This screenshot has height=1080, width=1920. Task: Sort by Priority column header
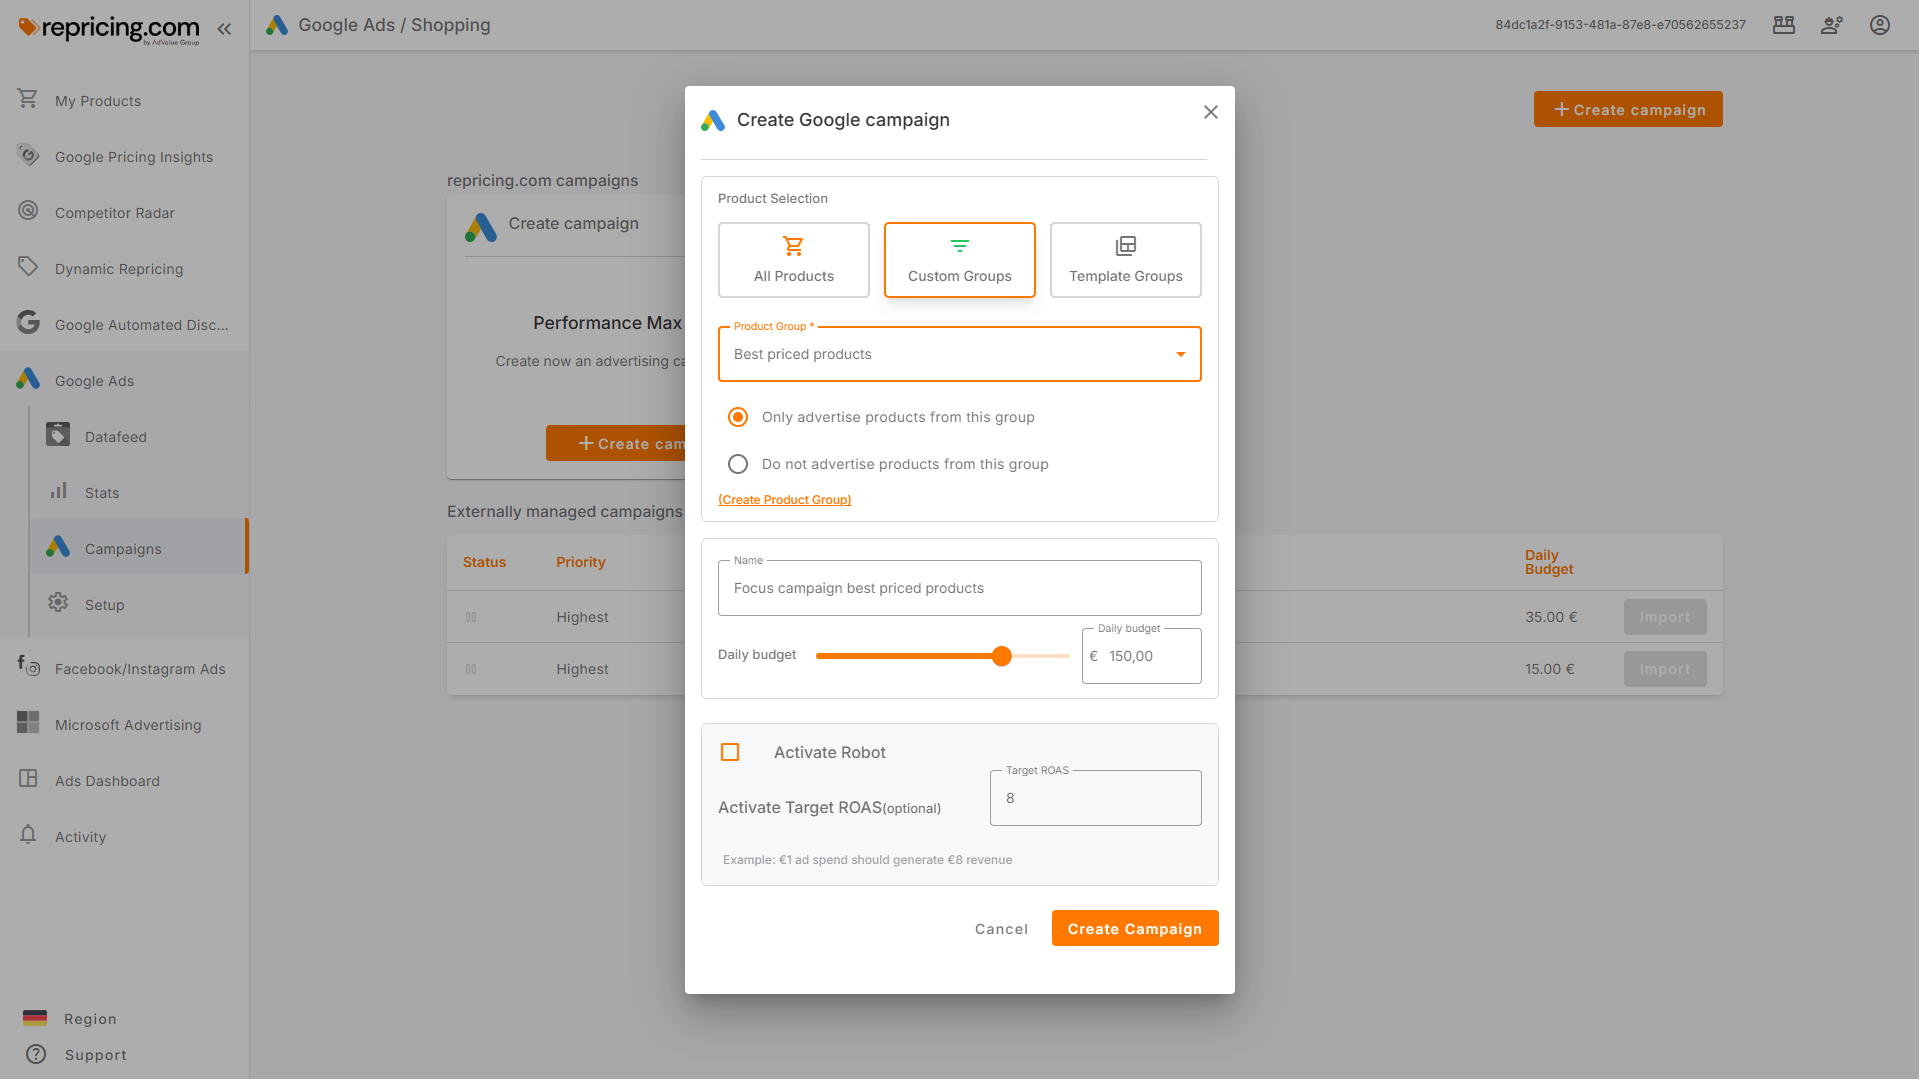coord(581,562)
